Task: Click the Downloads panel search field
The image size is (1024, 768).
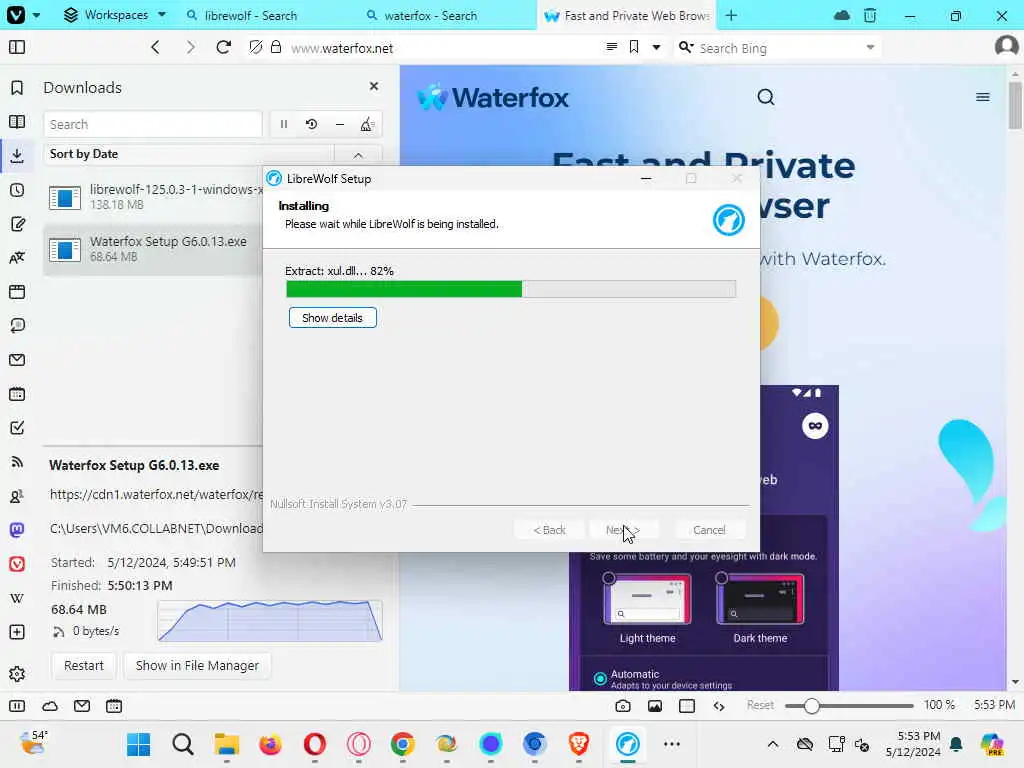Action: tap(153, 124)
